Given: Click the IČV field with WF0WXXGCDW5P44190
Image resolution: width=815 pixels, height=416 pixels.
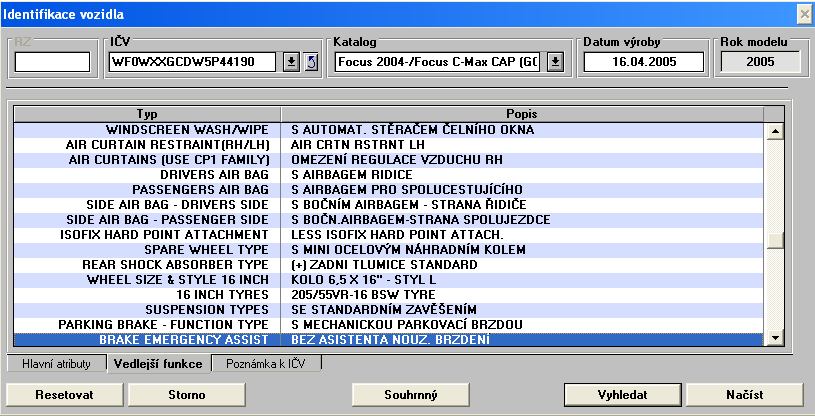Looking at the screenshot, I should (194, 63).
